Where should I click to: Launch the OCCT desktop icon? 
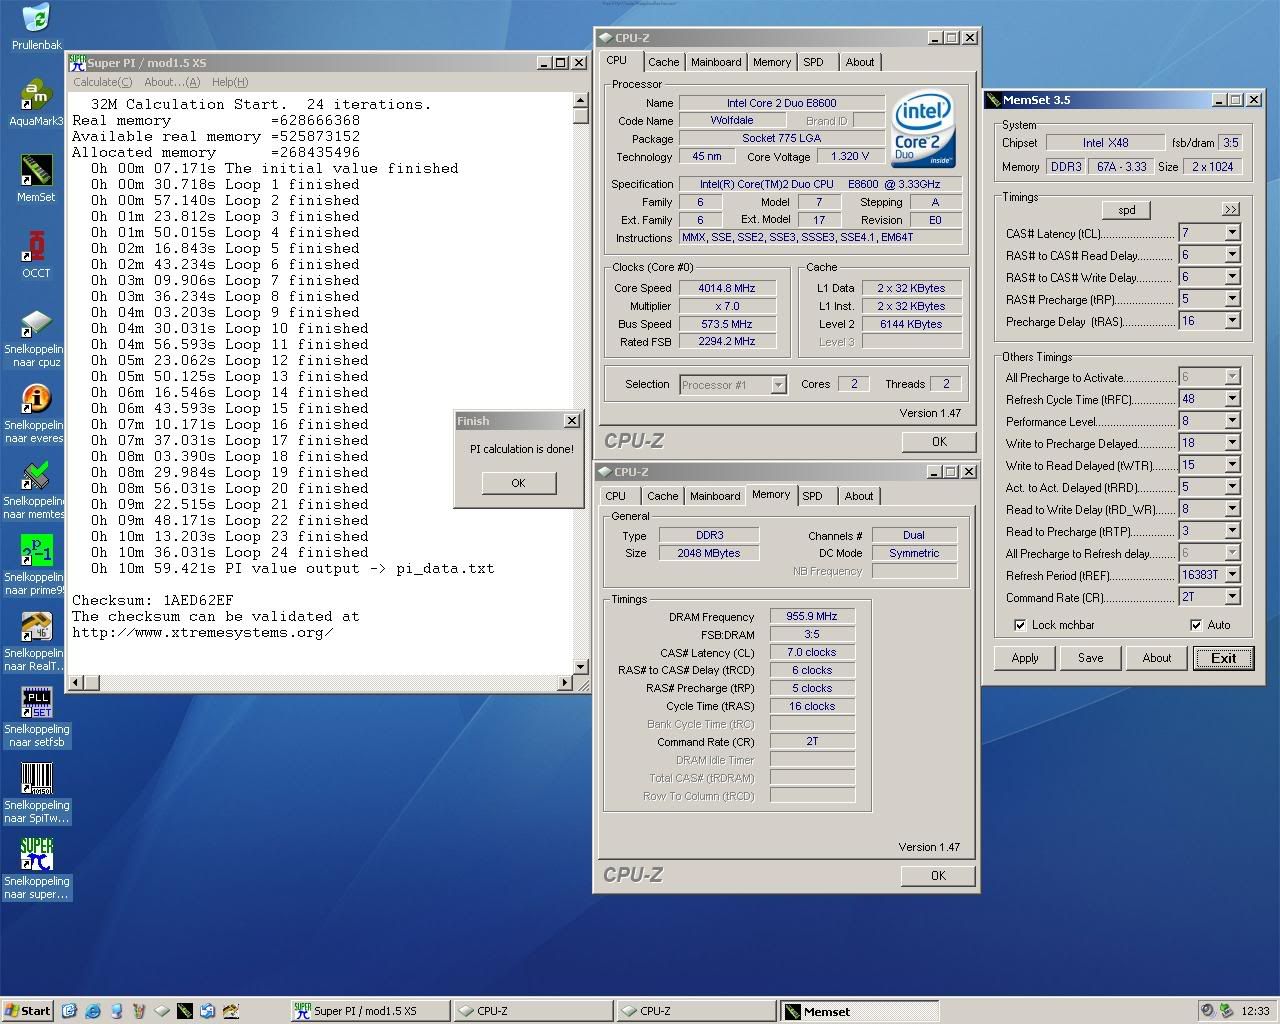pos(36,246)
